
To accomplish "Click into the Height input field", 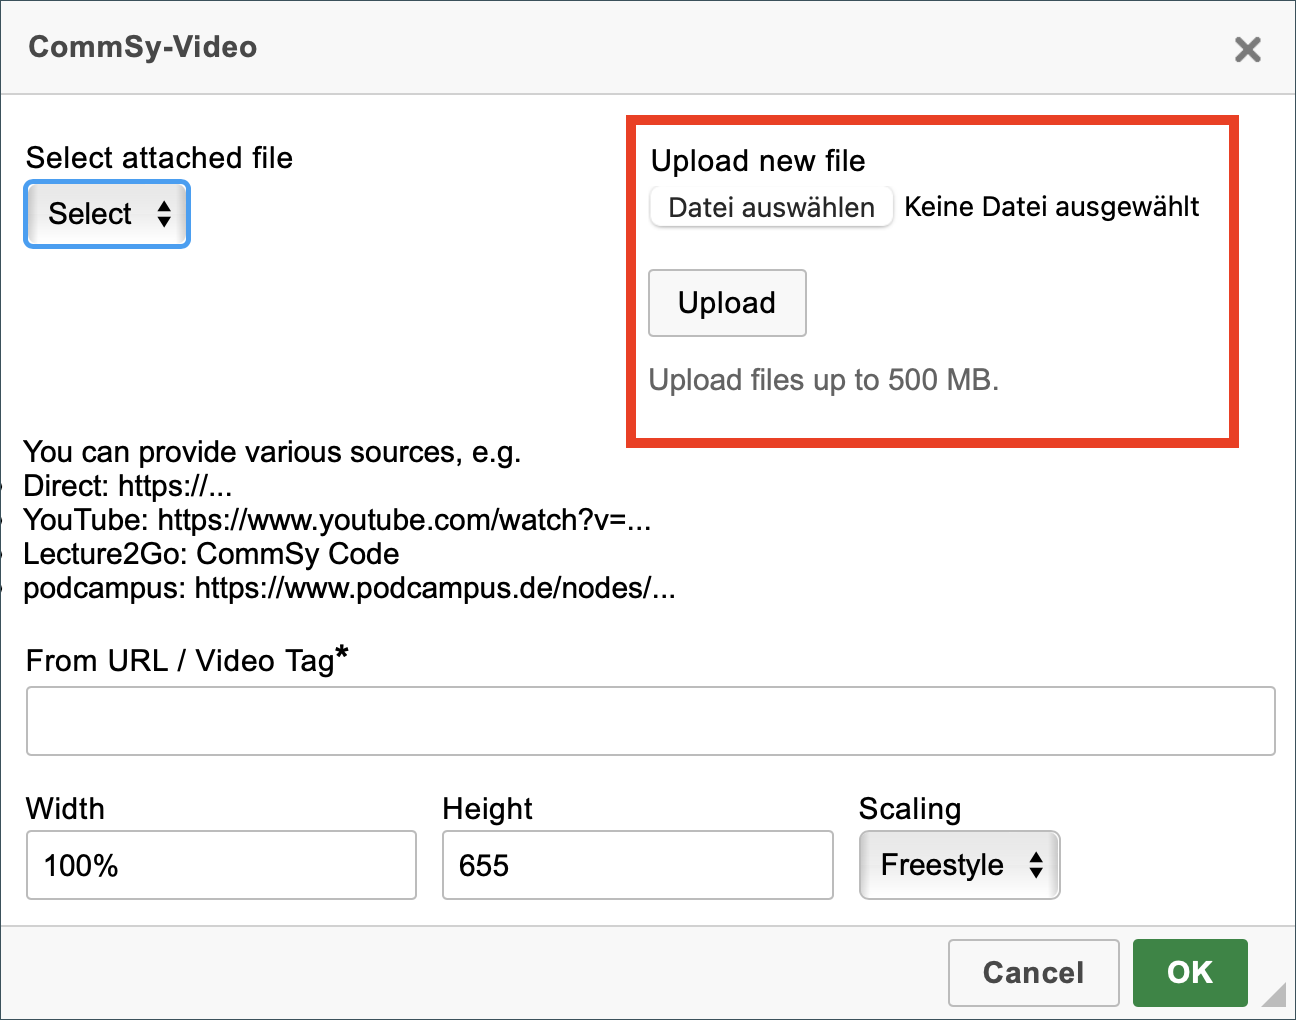I will [x=637, y=865].
